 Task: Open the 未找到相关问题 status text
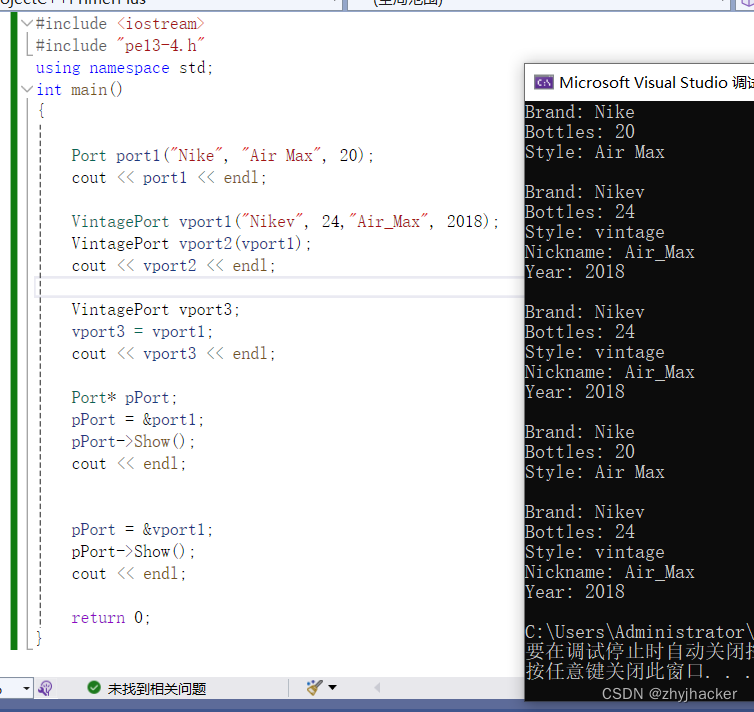(x=157, y=689)
